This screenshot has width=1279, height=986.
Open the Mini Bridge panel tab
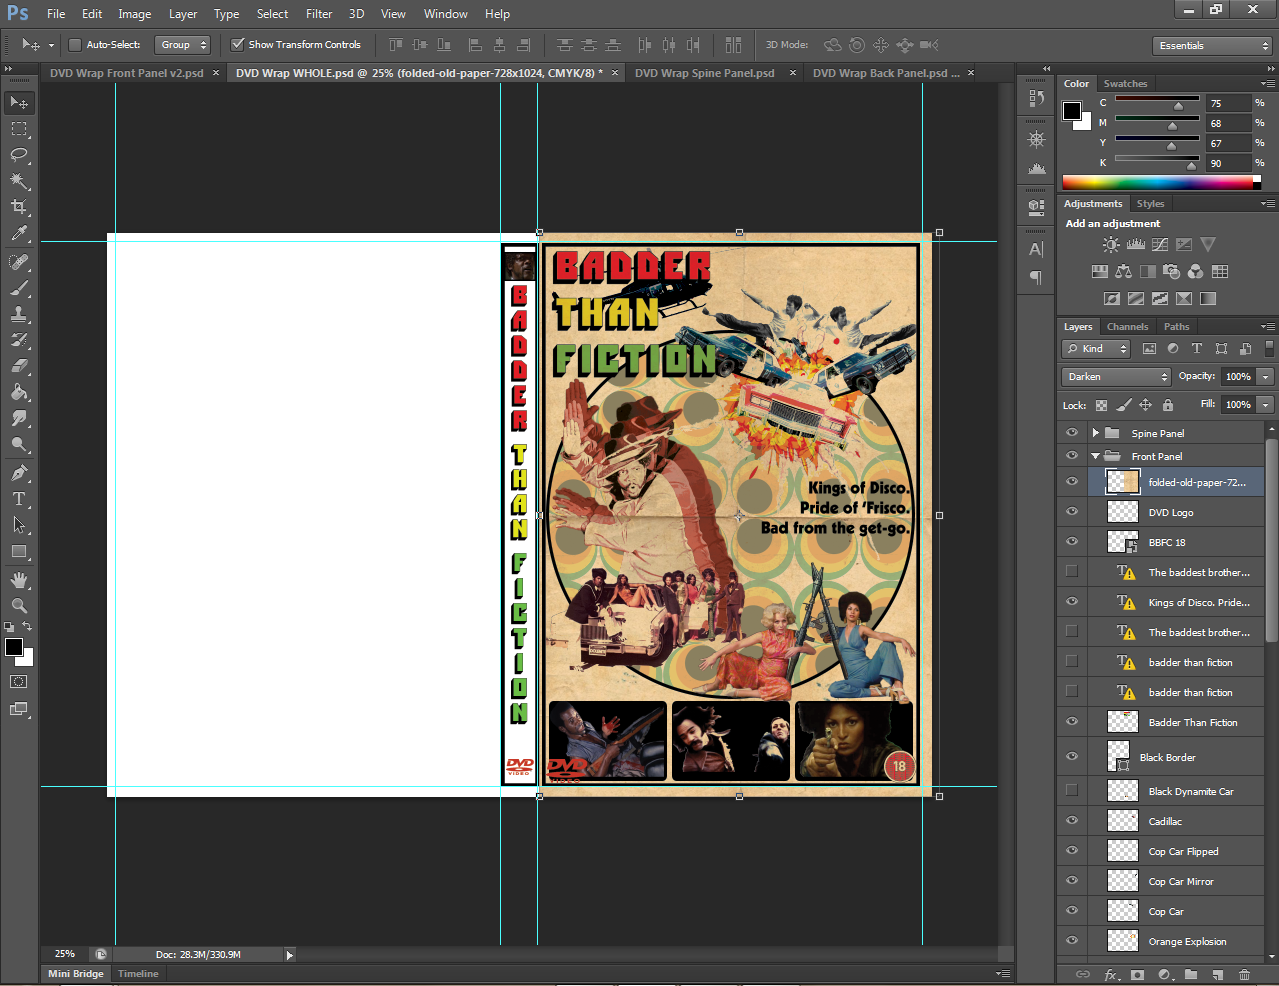pos(76,974)
